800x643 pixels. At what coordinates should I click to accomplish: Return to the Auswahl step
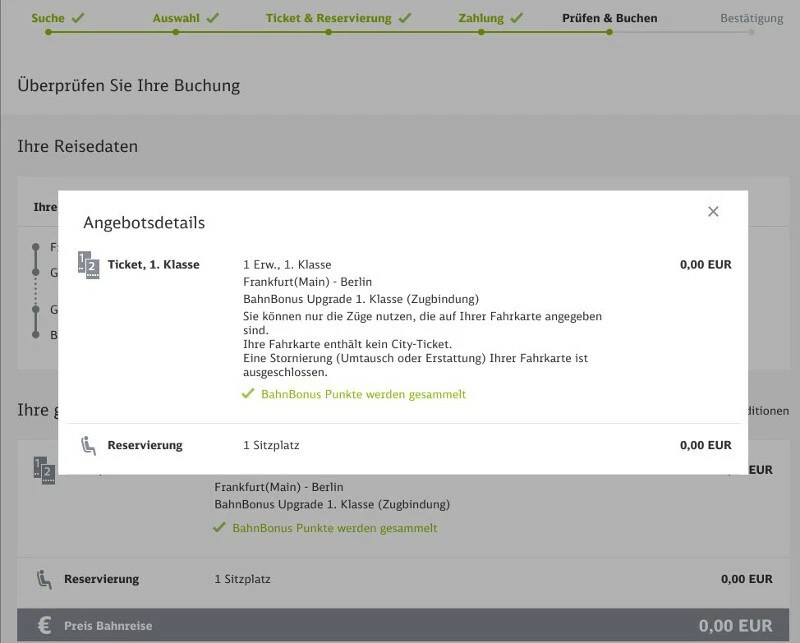(176, 18)
